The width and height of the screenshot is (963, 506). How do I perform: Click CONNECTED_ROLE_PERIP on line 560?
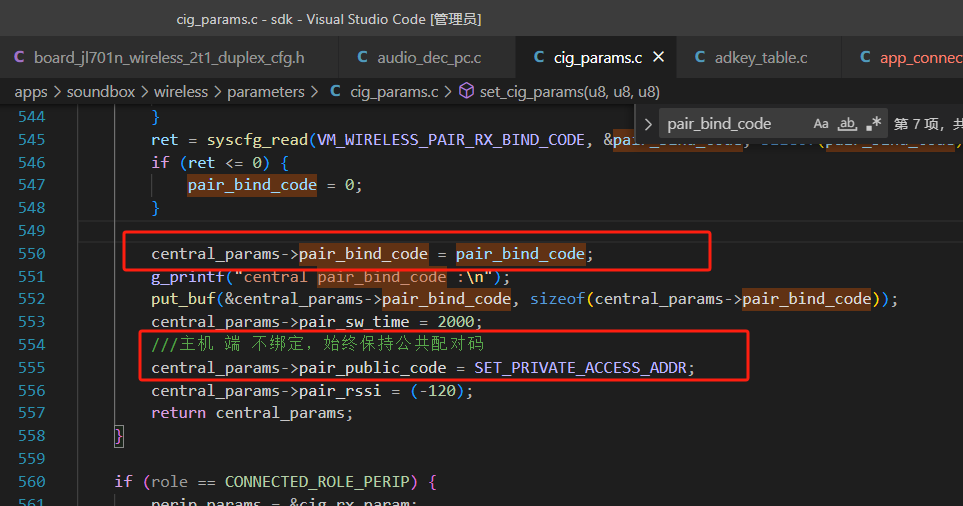[x=317, y=482]
